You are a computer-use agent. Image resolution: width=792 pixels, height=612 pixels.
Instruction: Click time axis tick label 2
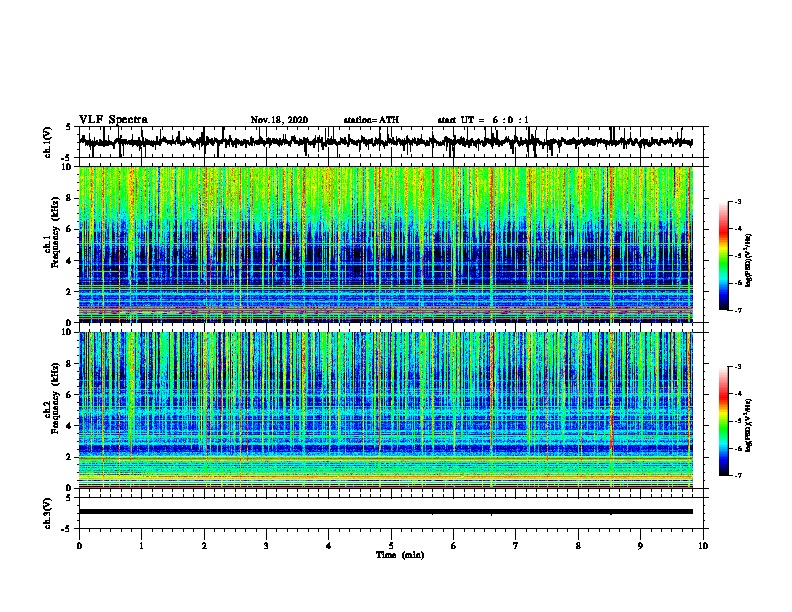point(204,546)
